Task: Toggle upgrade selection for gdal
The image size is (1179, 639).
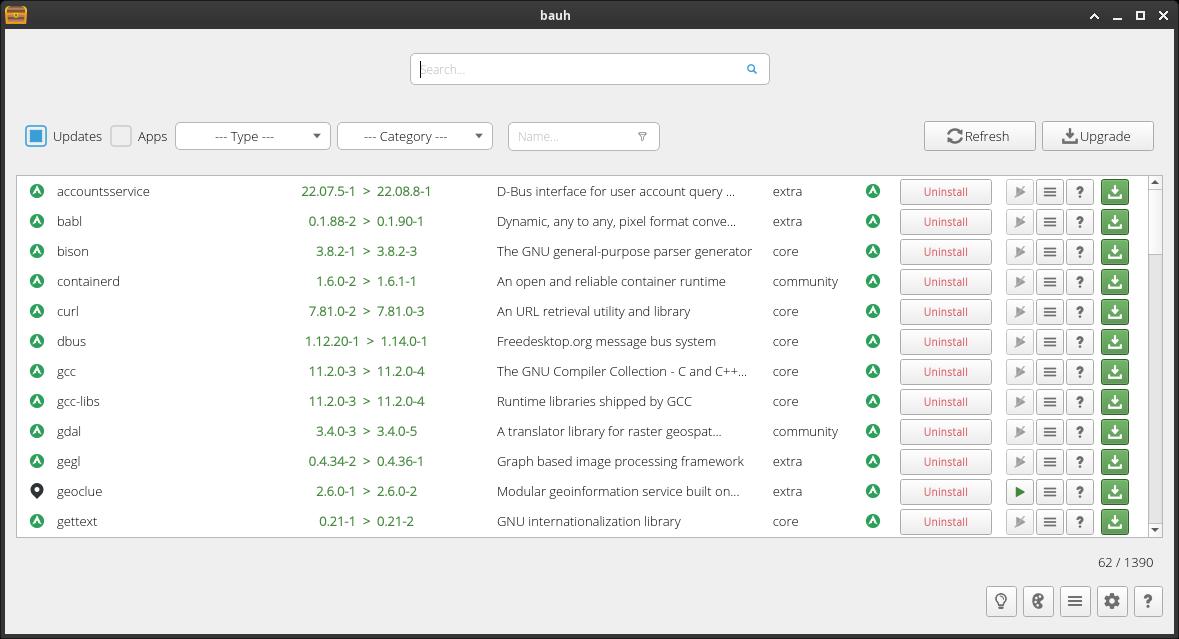Action: pyautogui.click(x=1114, y=432)
